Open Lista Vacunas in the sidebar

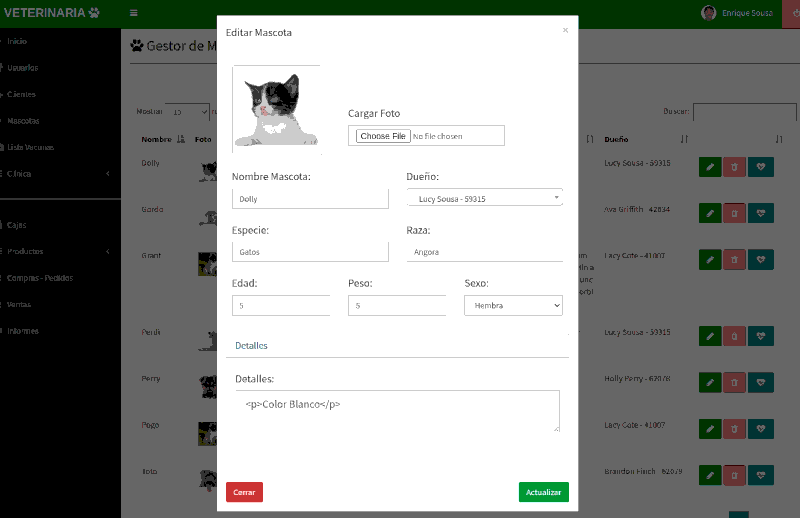coord(30,147)
